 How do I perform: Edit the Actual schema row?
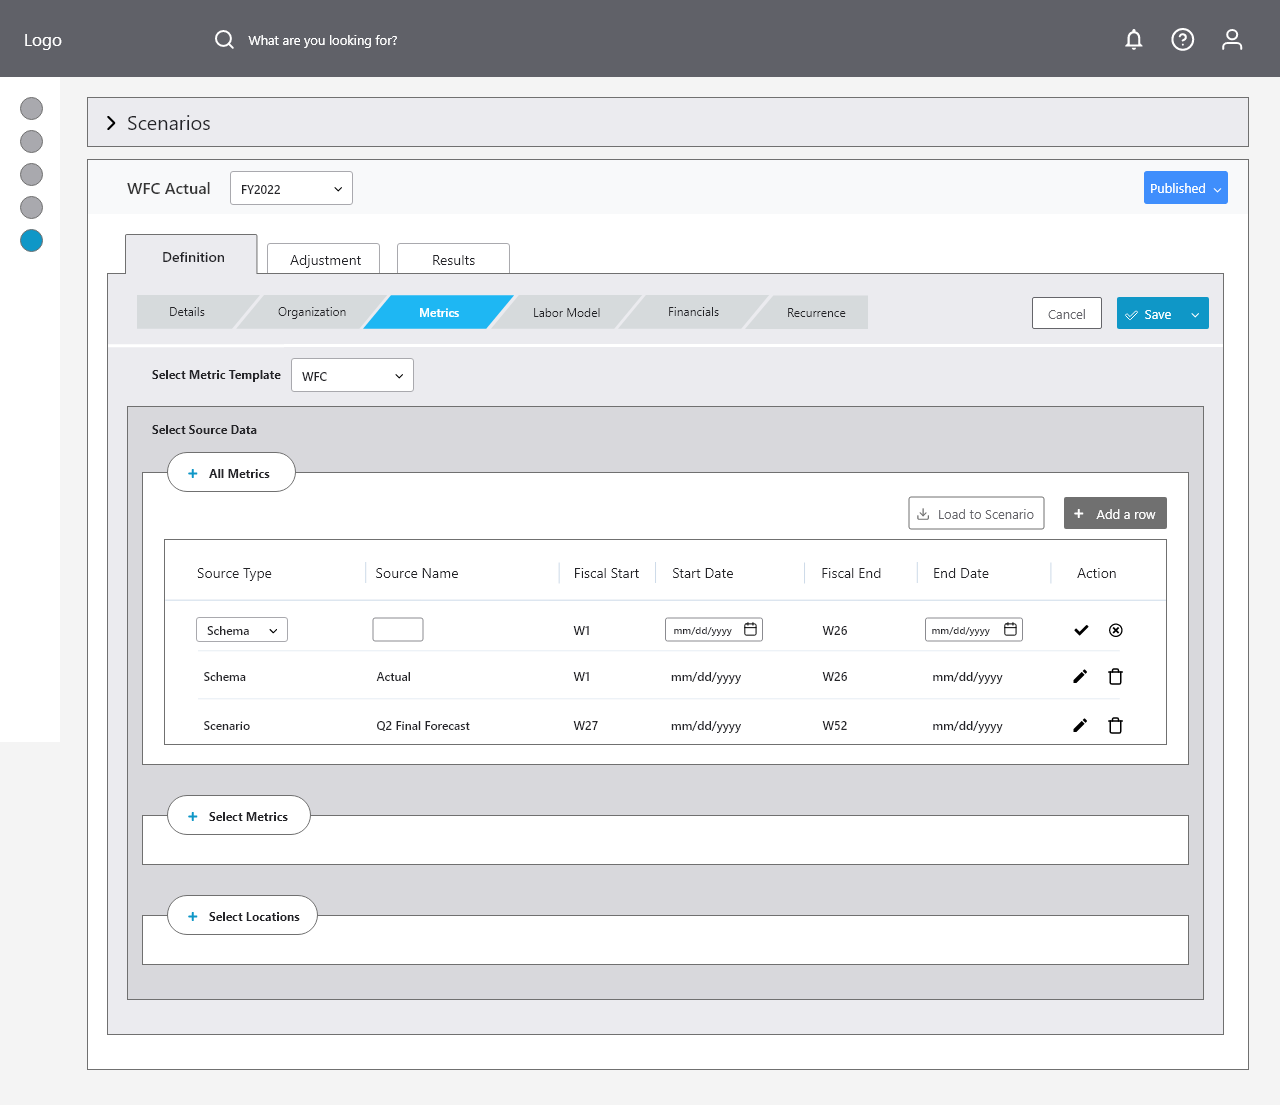pyautogui.click(x=1080, y=677)
